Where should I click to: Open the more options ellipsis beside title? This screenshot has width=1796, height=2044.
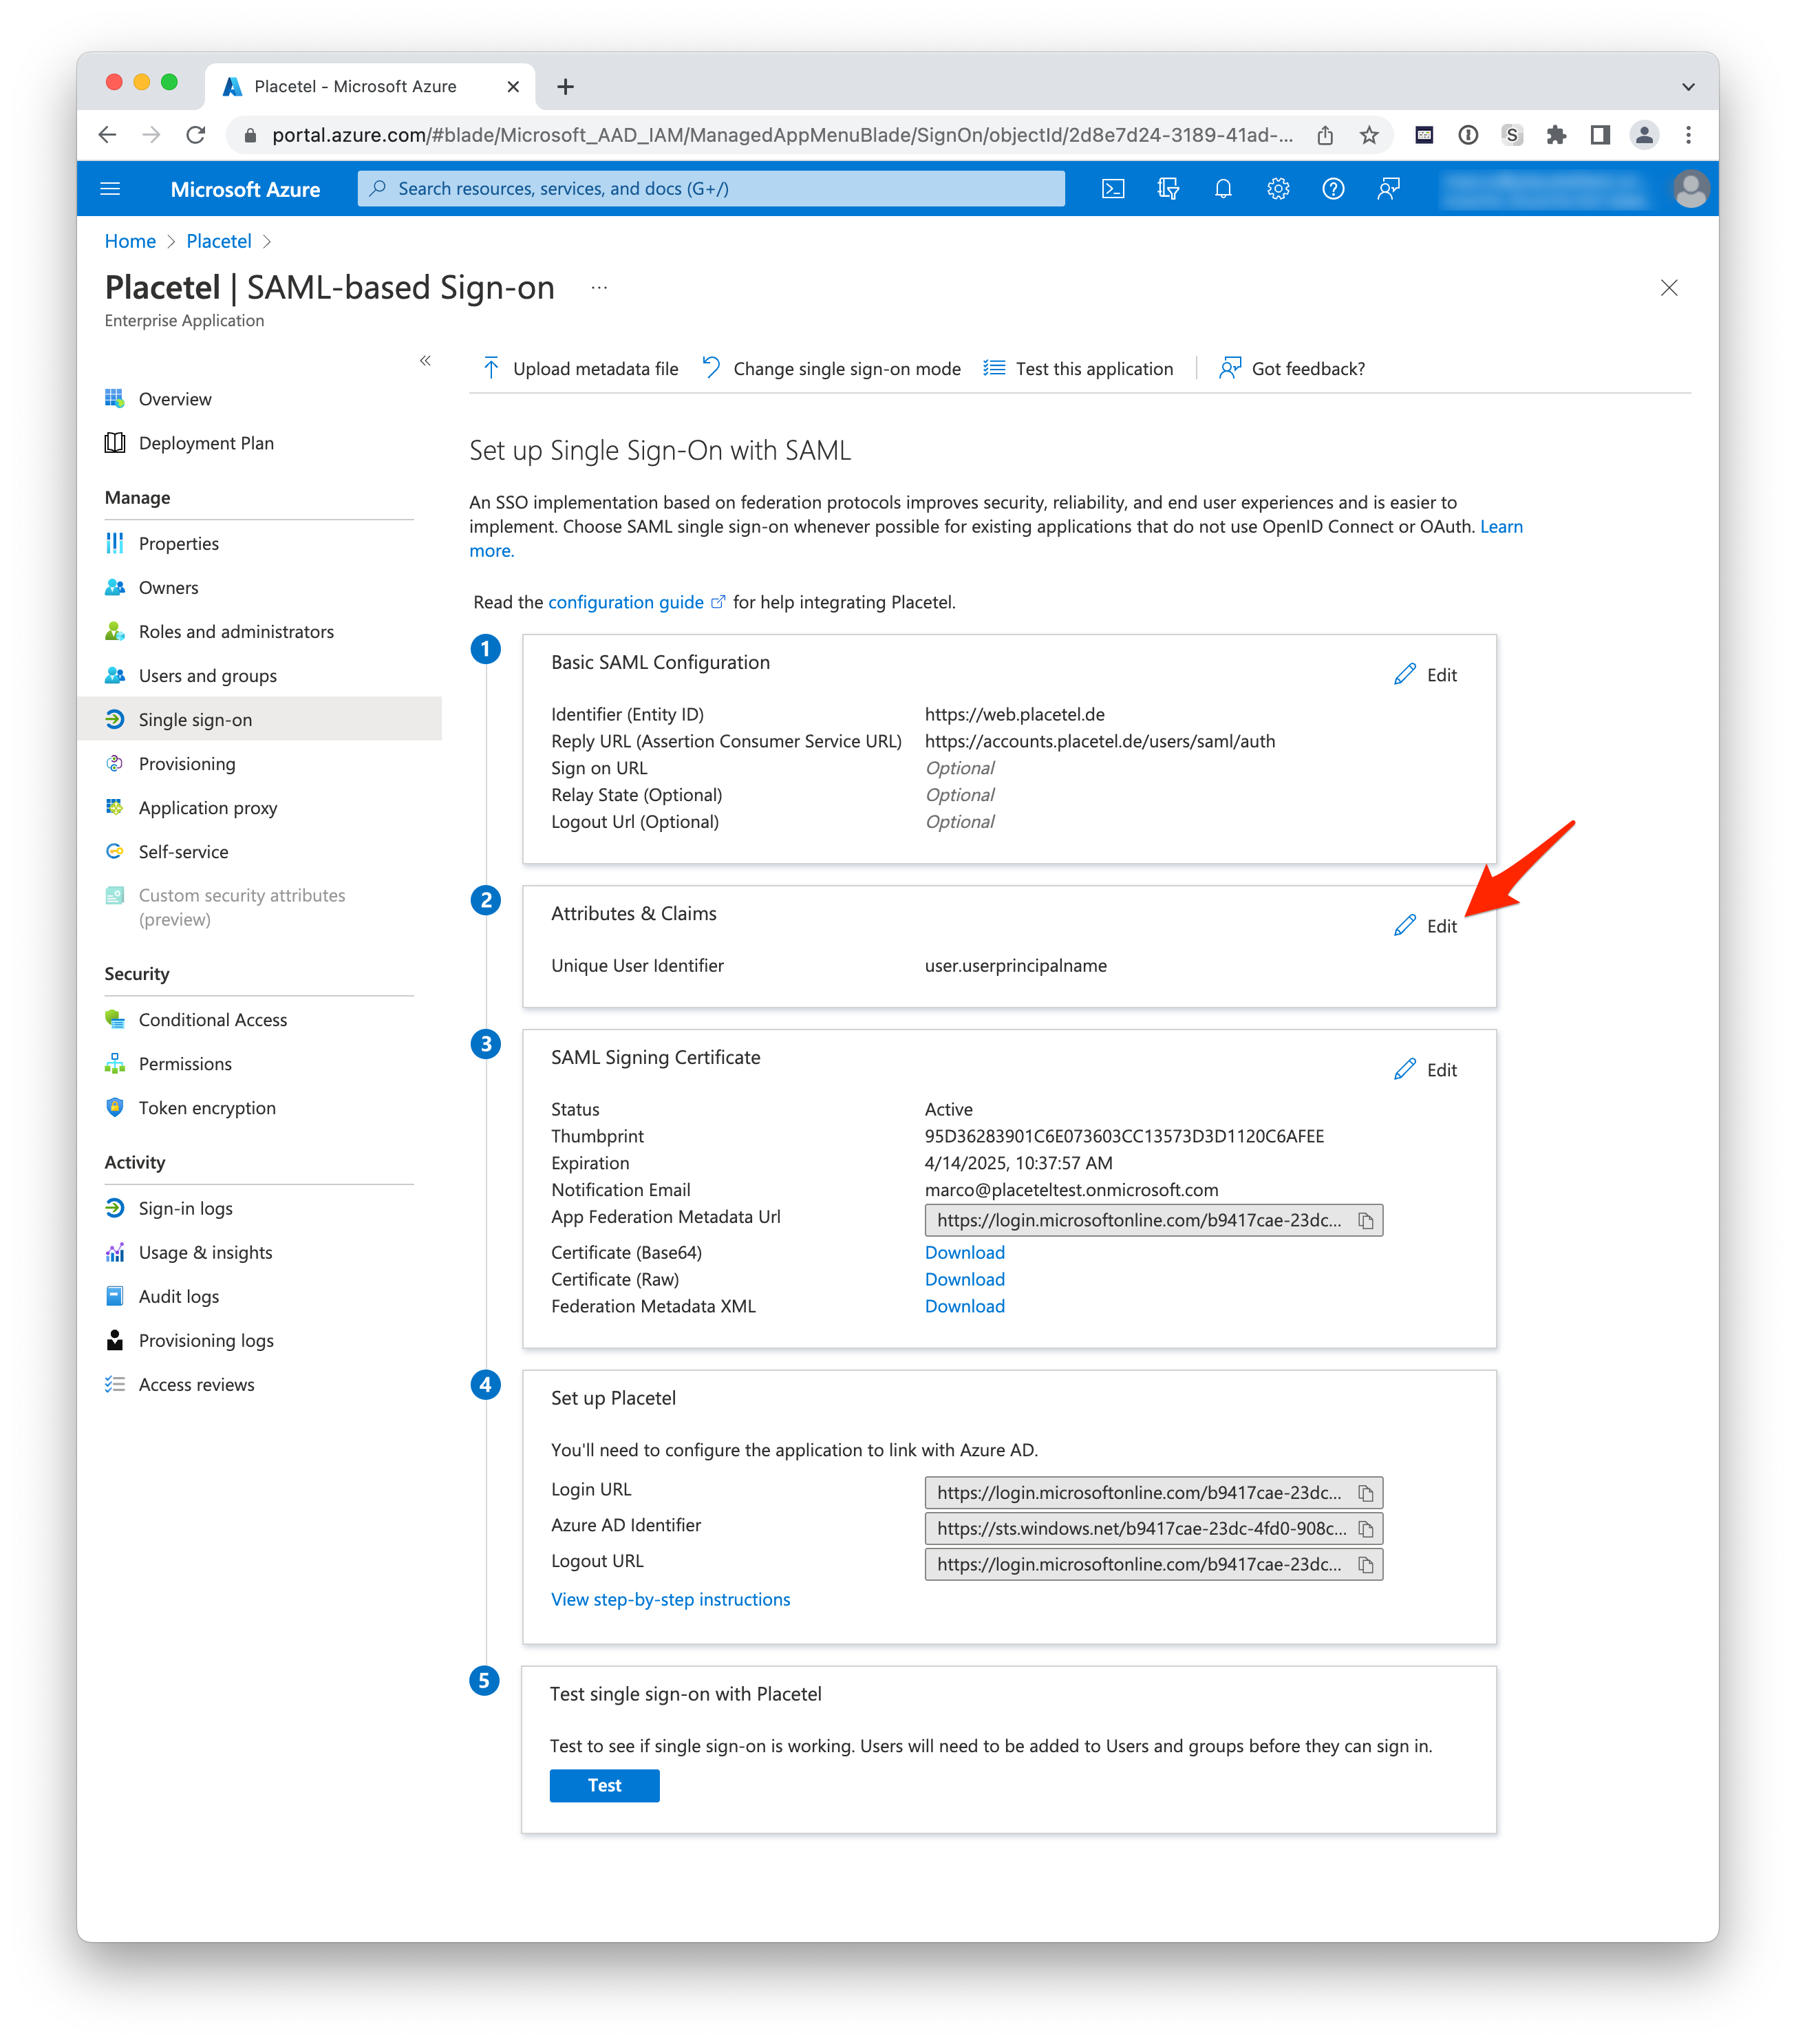click(x=599, y=288)
